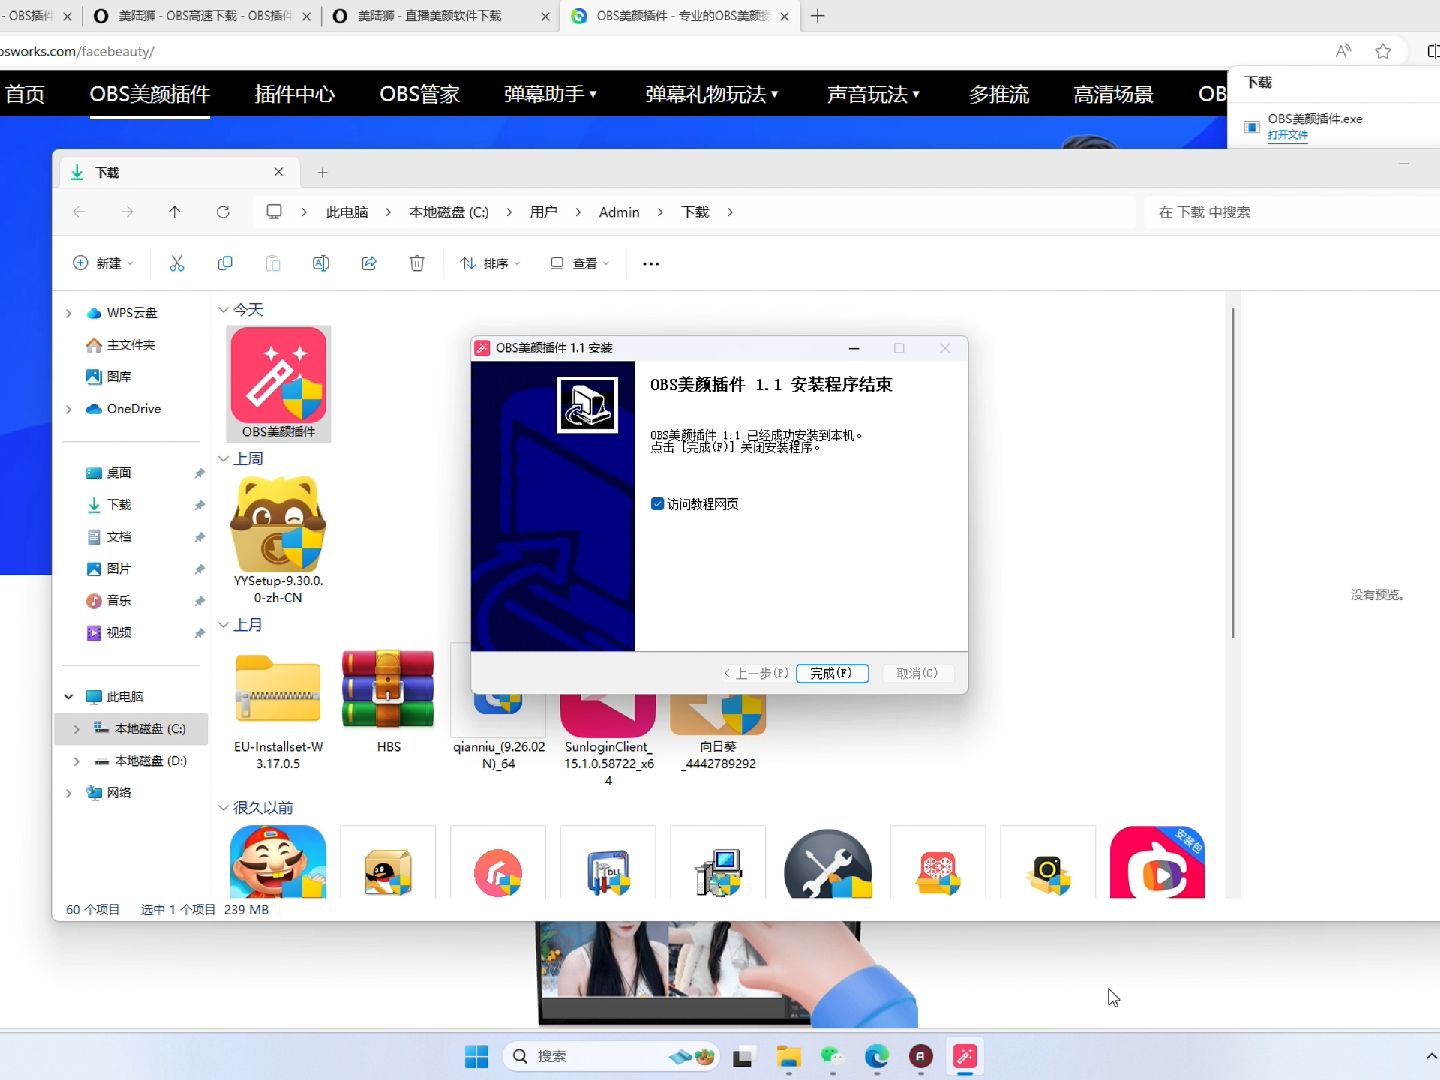Image resolution: width=1440 pixels, height=1080 pixels.
Task: Uncheck the 访问教程网页 checkbox
Action: (657, 504)
